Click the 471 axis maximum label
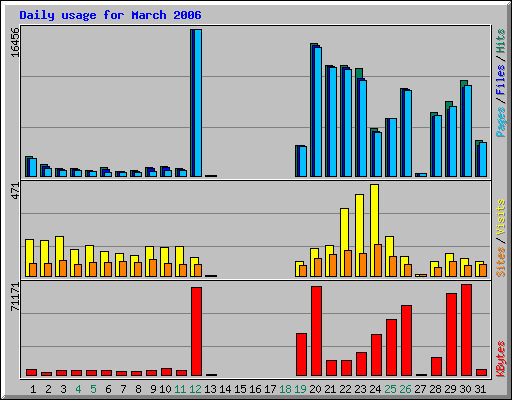The width and height of the screenshot is (512, 400). (x=15, y=191)
